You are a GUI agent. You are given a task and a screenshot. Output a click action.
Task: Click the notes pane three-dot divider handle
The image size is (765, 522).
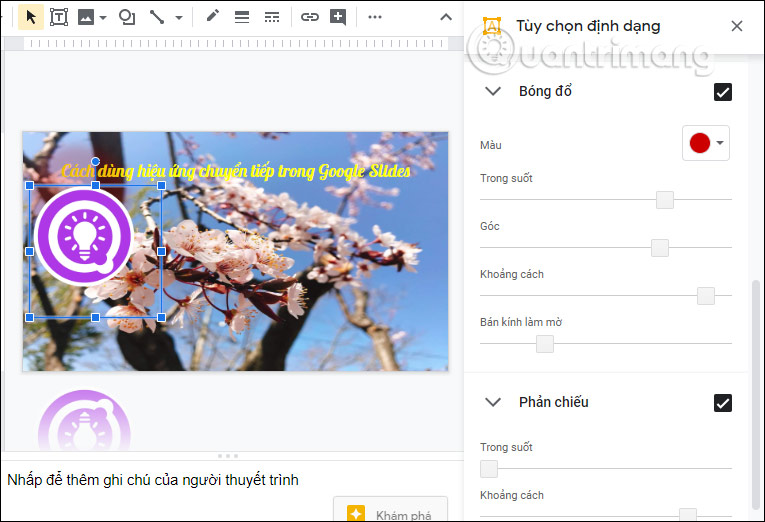pos(228,456)
